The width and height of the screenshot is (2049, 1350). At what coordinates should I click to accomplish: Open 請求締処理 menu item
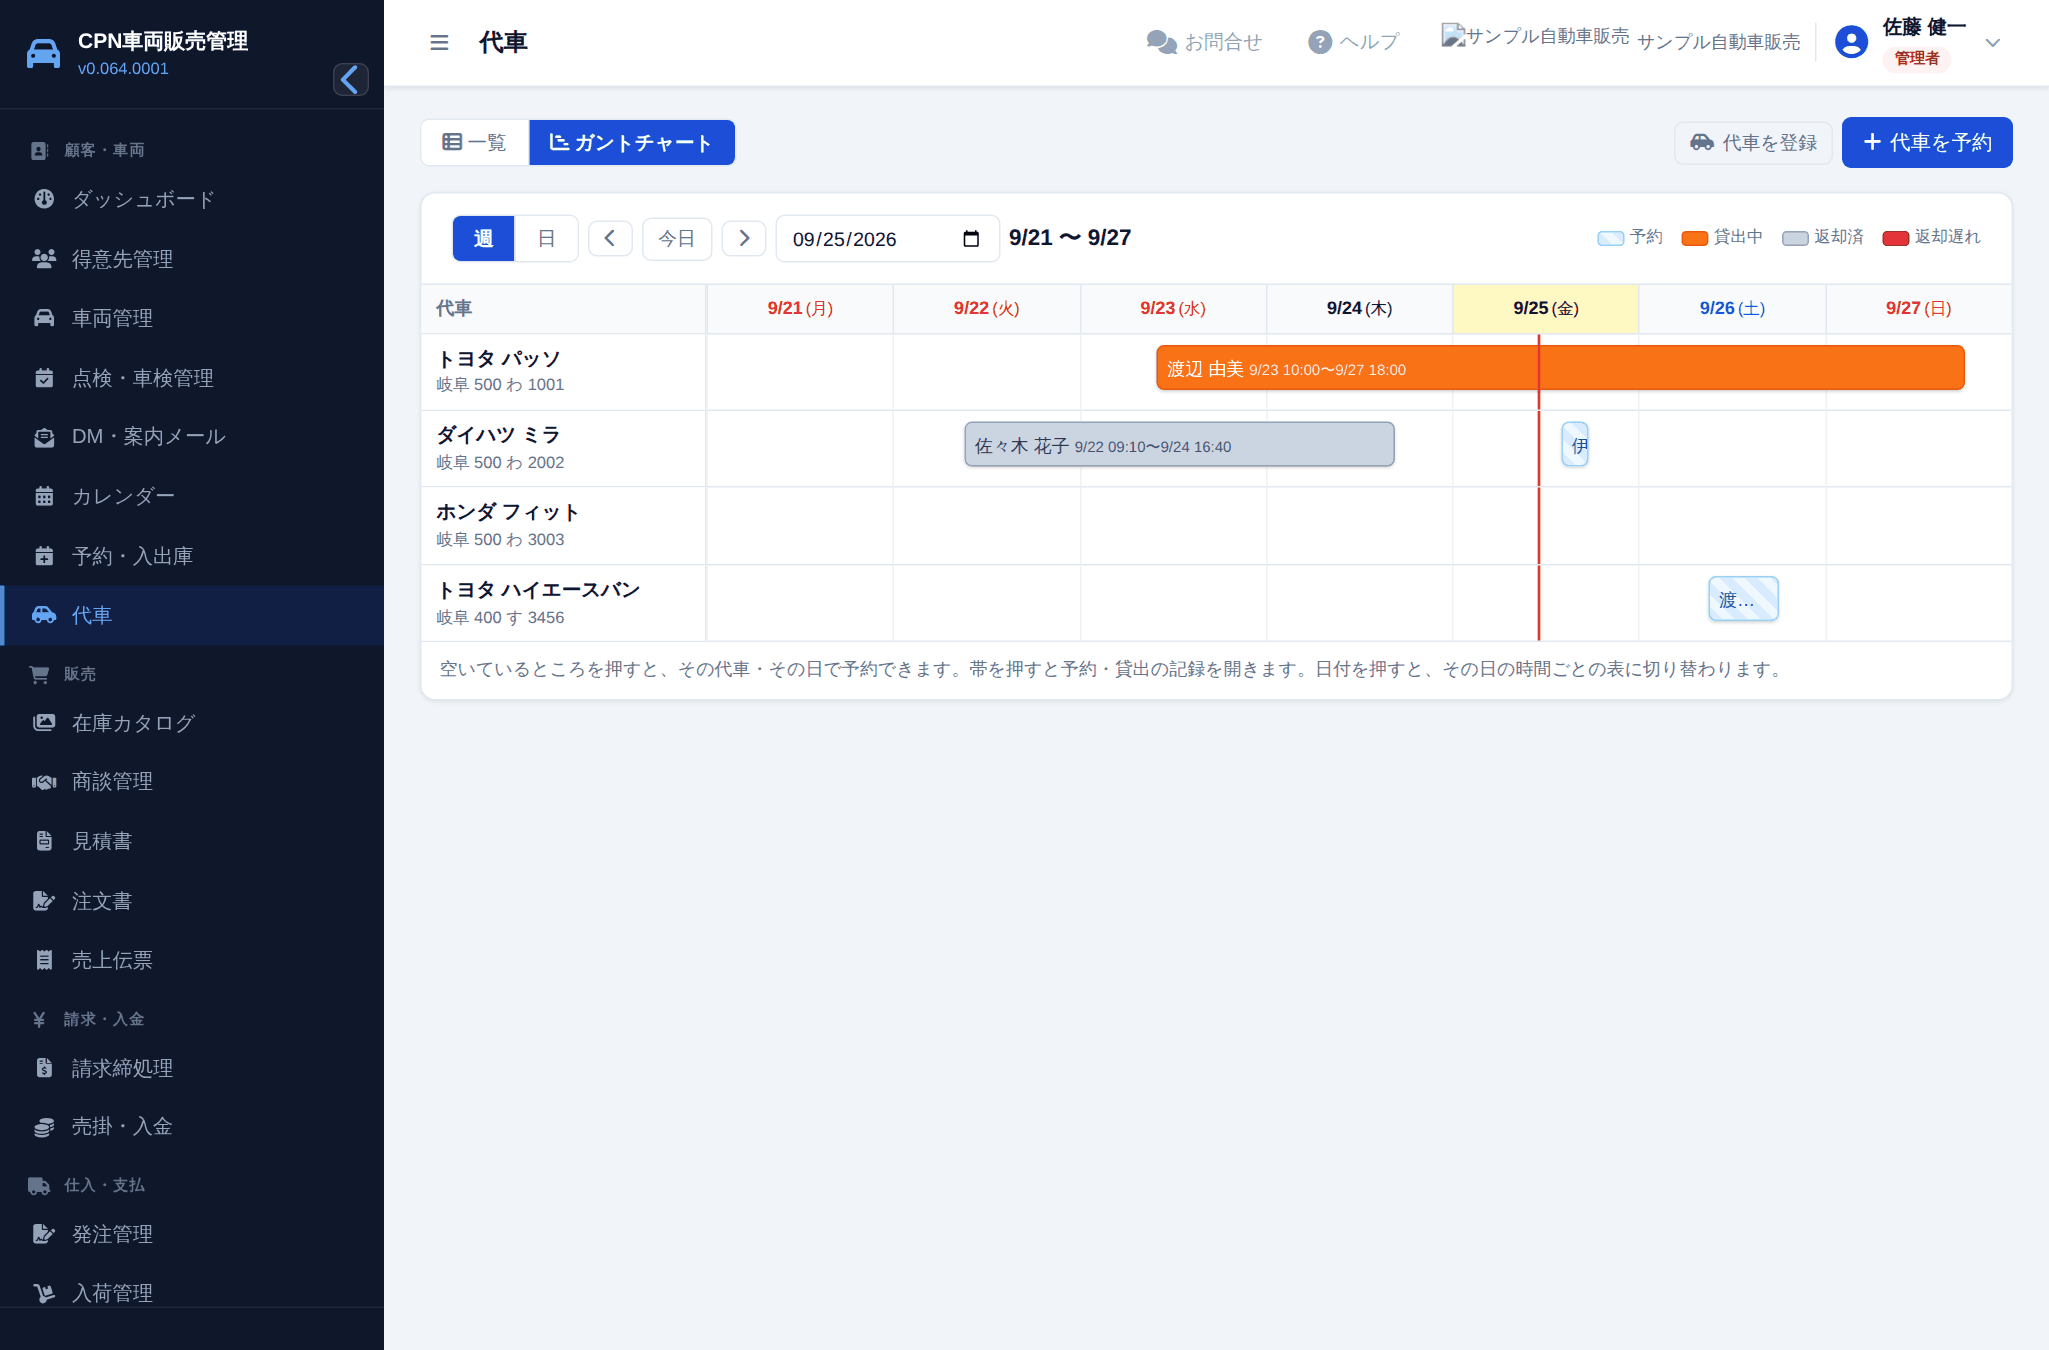(x=192, y=1068)
